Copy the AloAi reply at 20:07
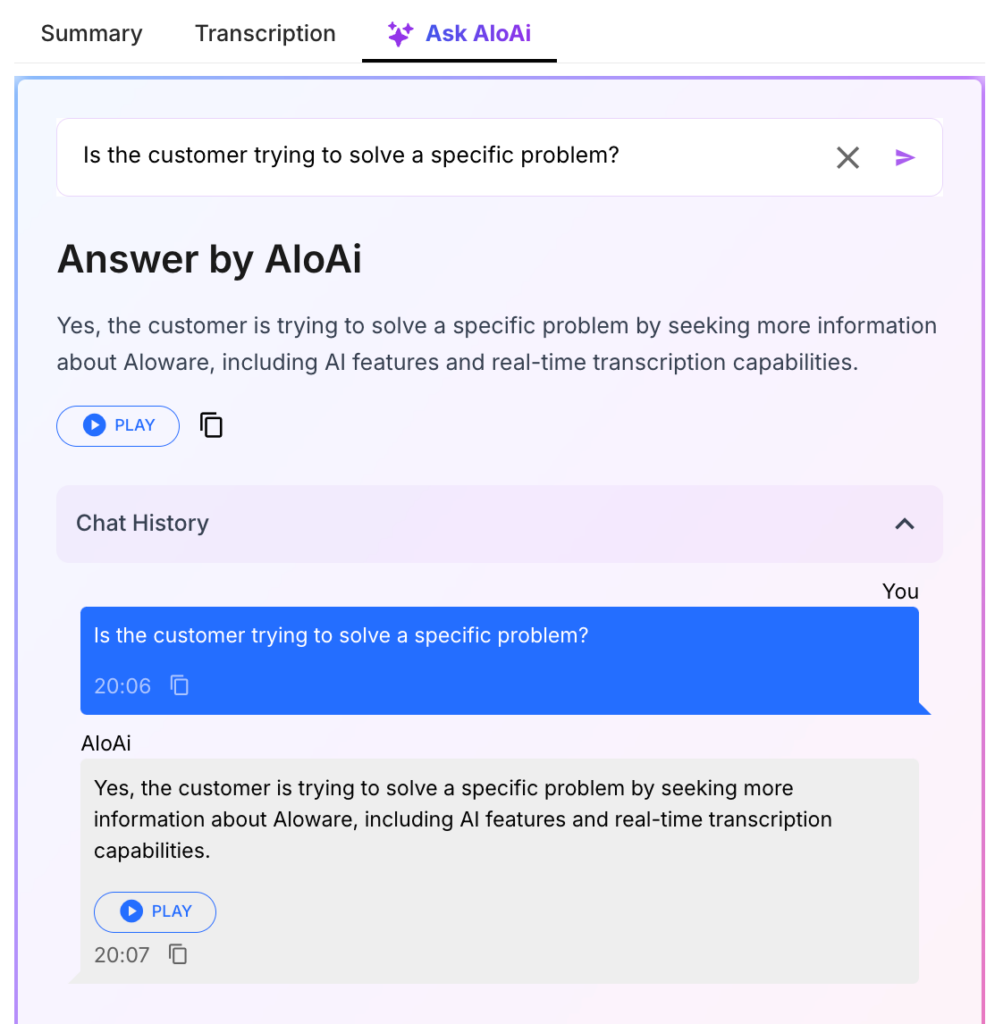This screenshot has width=1003, height=1024. click(178, 954)
